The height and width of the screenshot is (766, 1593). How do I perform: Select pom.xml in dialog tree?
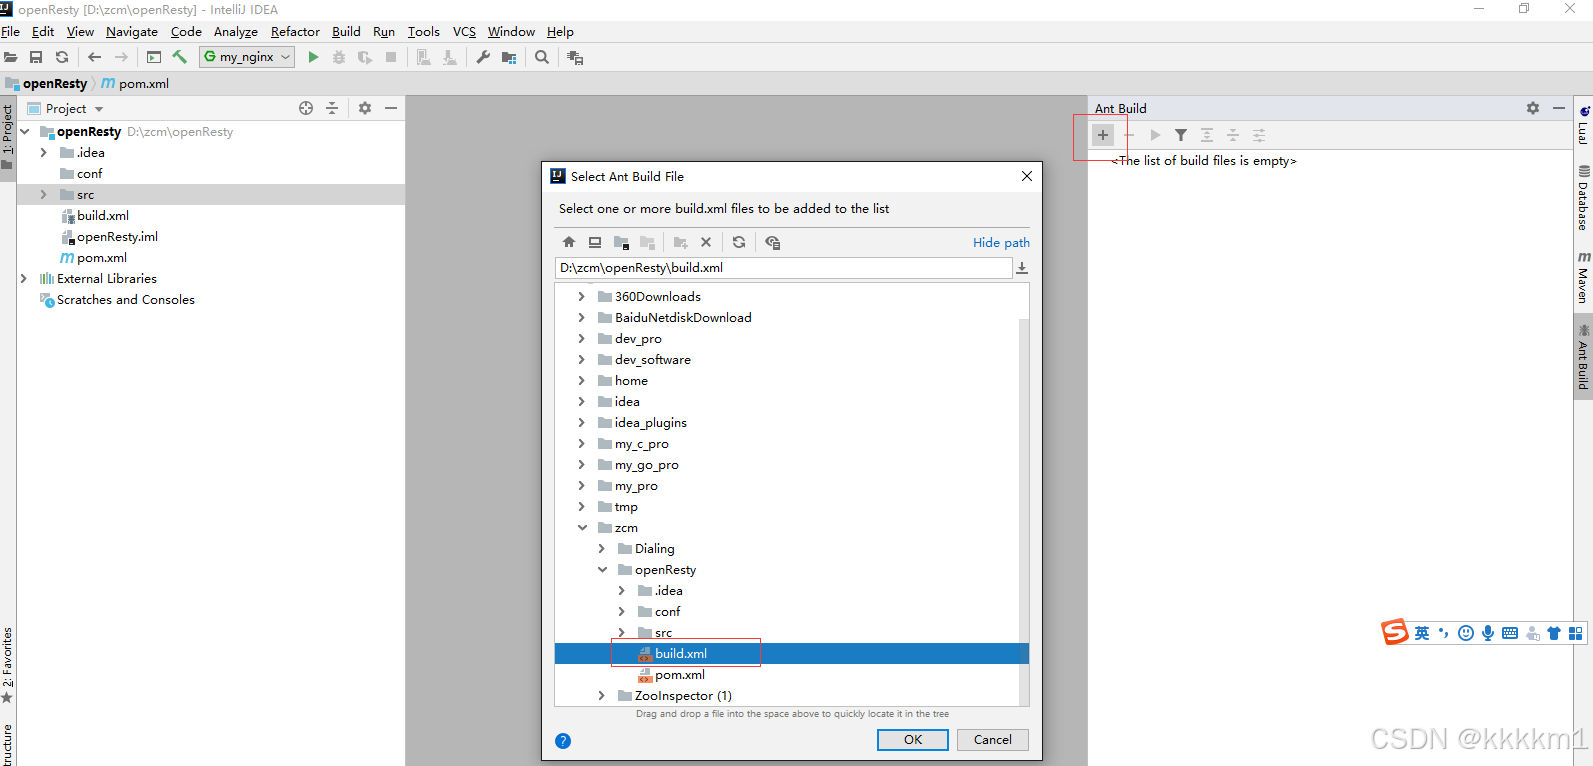[680, 675]
